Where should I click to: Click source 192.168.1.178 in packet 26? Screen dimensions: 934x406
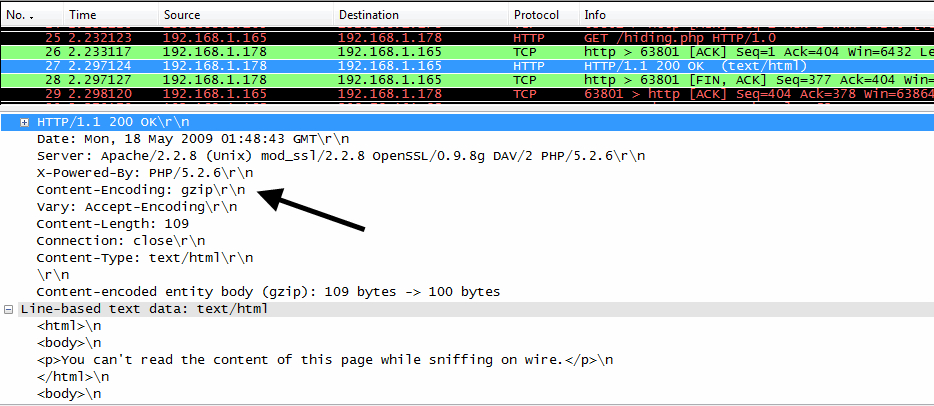point(214,52)
